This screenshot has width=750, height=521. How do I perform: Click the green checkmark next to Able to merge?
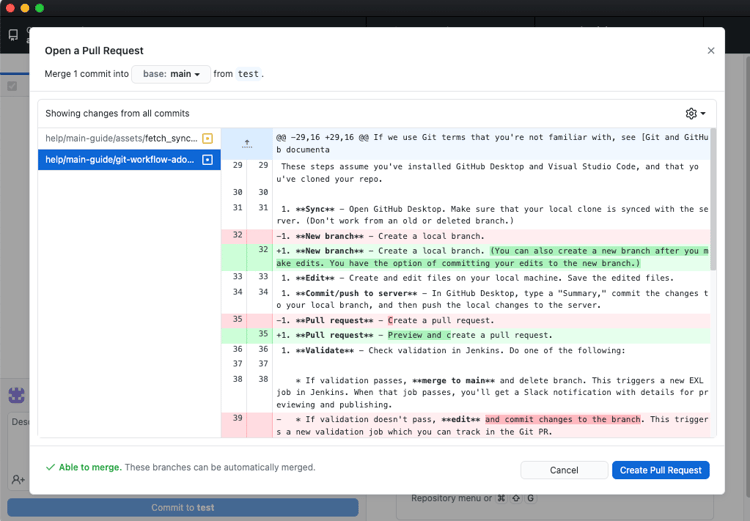coord(50,467)
